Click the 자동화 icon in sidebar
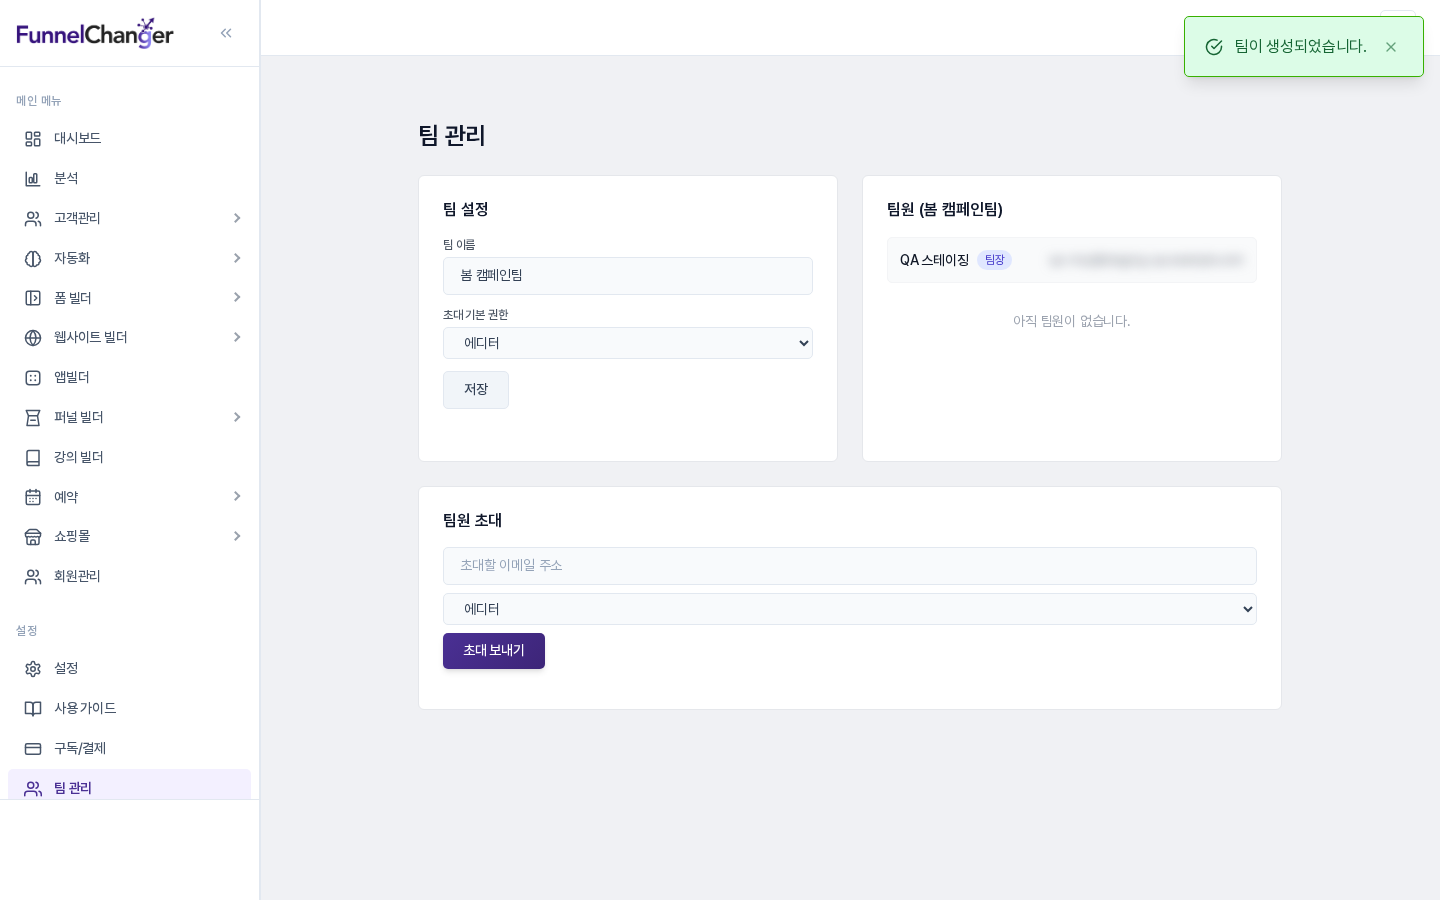The height and width of the screenshot is (900, 1440). (x=33, y=258)
